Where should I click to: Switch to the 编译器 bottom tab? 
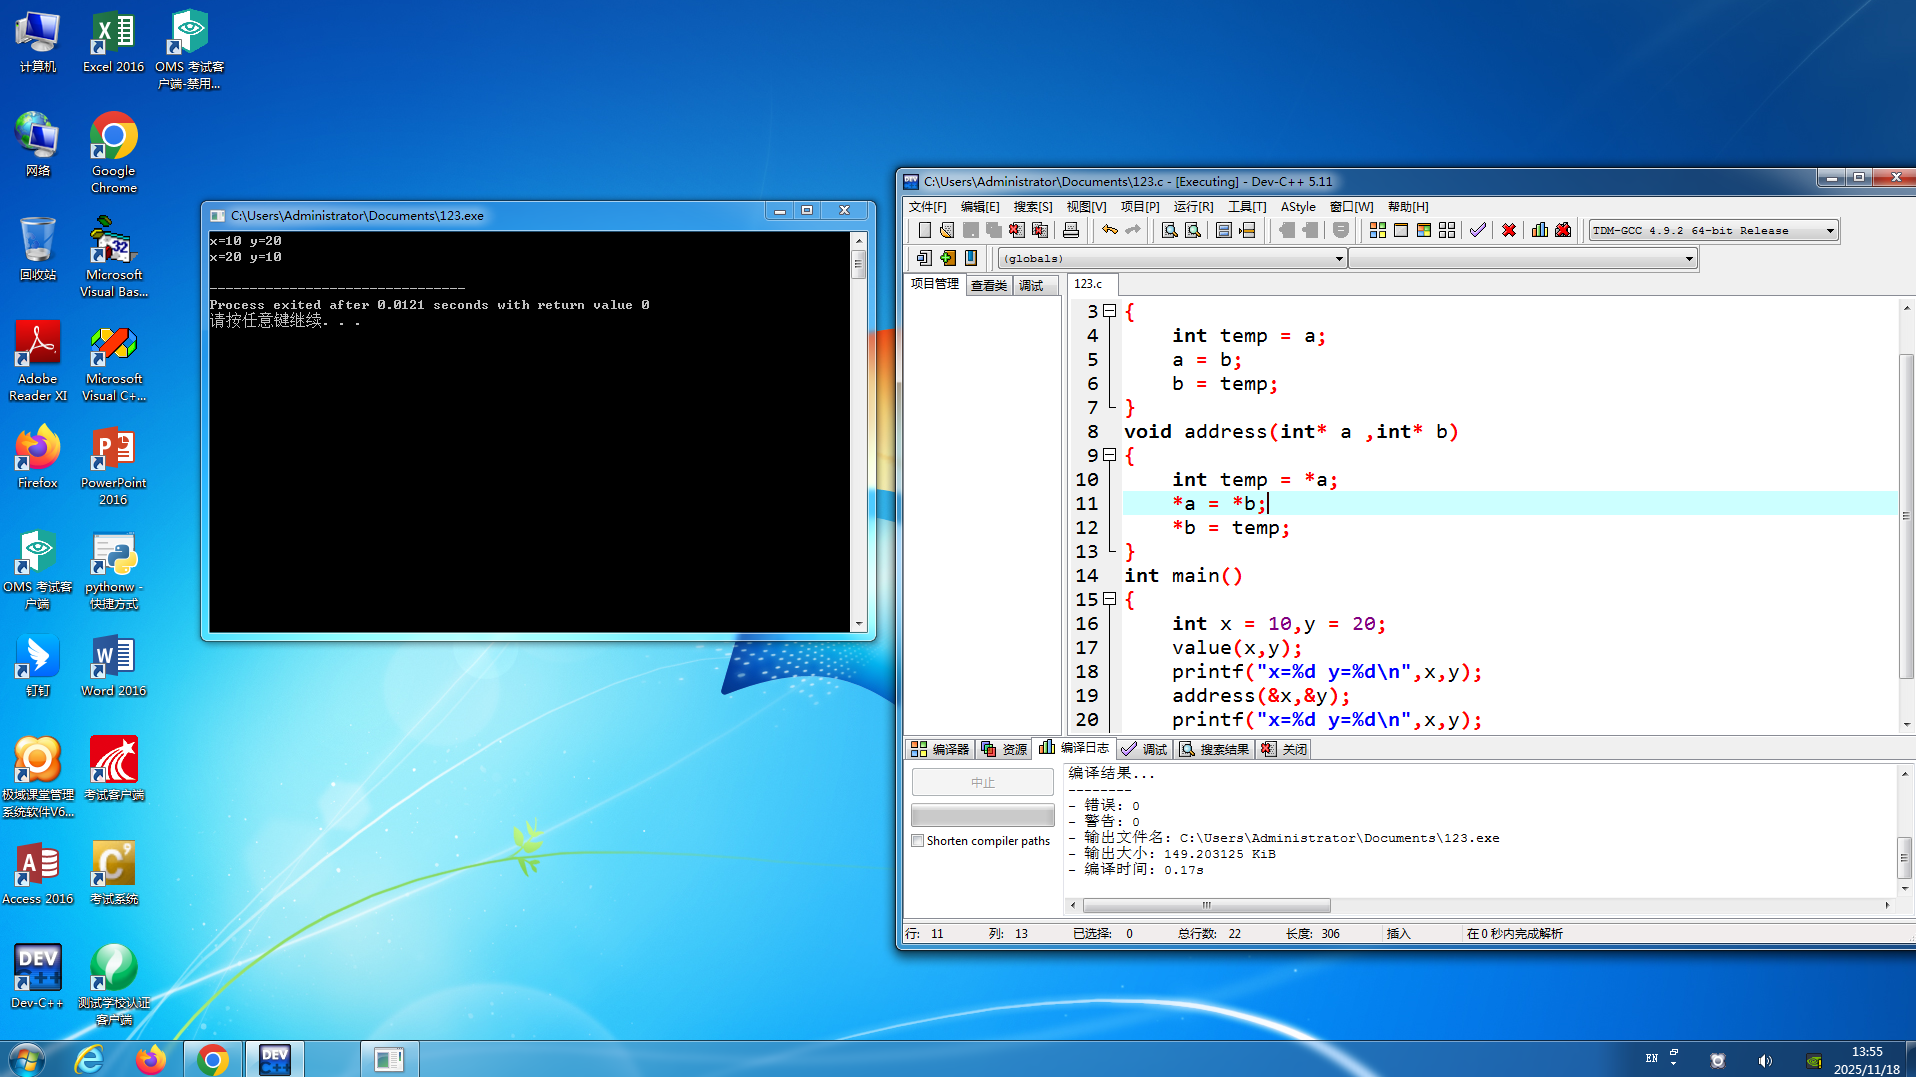pos(940,749)
